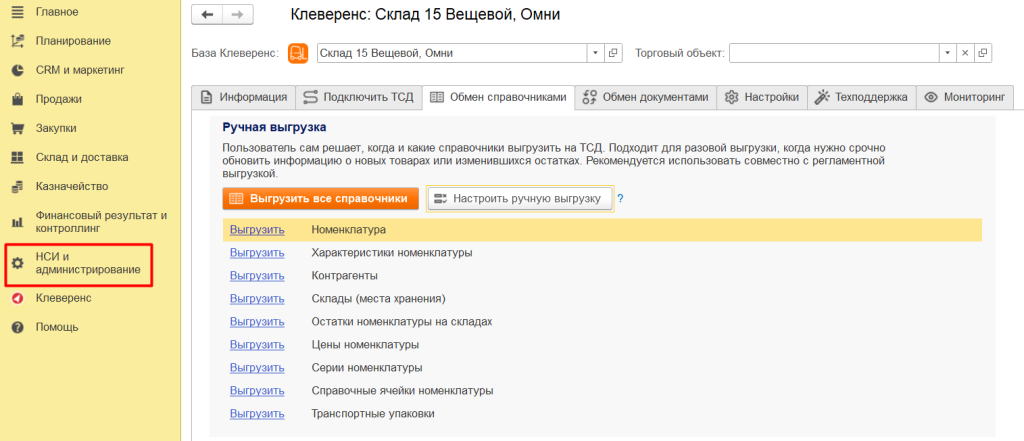Open the Планирование section

pyautogui.click(x=73, y=41)
